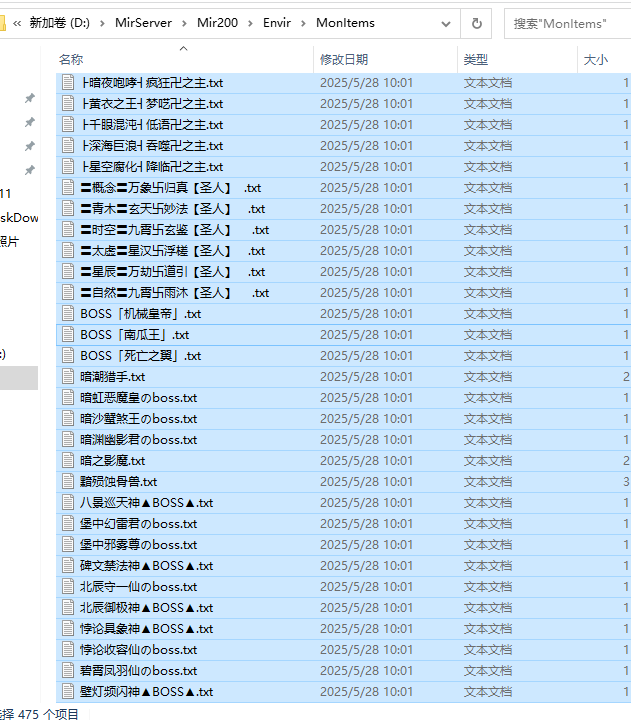Expand the chevron after 新加卷 (D:)
The height and width of the screenshot is (727, 631).
click(102, 23)
